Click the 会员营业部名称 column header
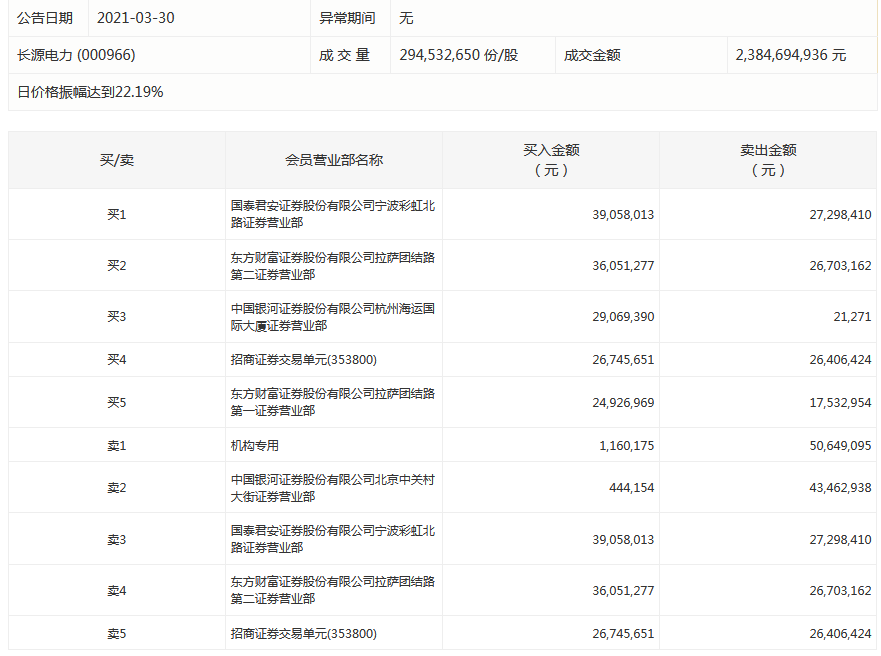 334,160
